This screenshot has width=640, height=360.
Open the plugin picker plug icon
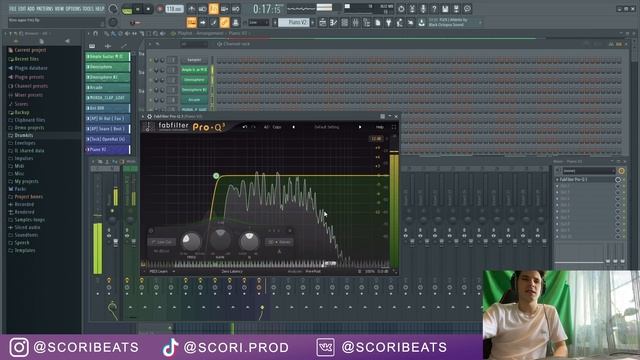pyautogui.click(x=389, y=22)
